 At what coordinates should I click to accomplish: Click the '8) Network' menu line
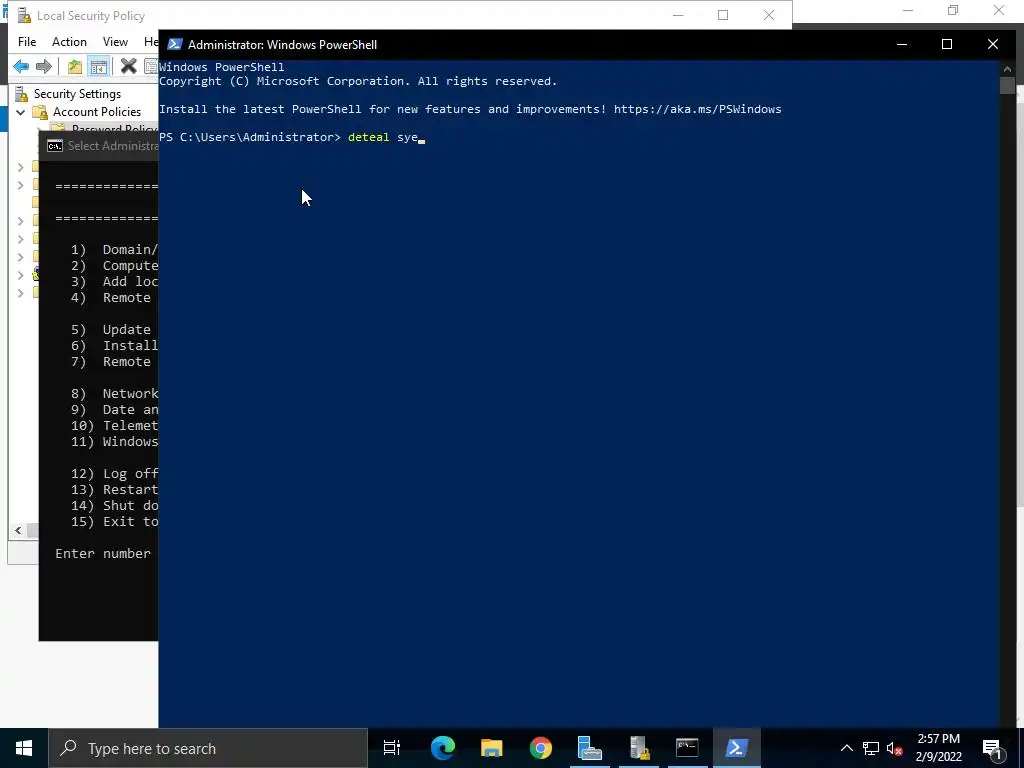tap(114, 394)
